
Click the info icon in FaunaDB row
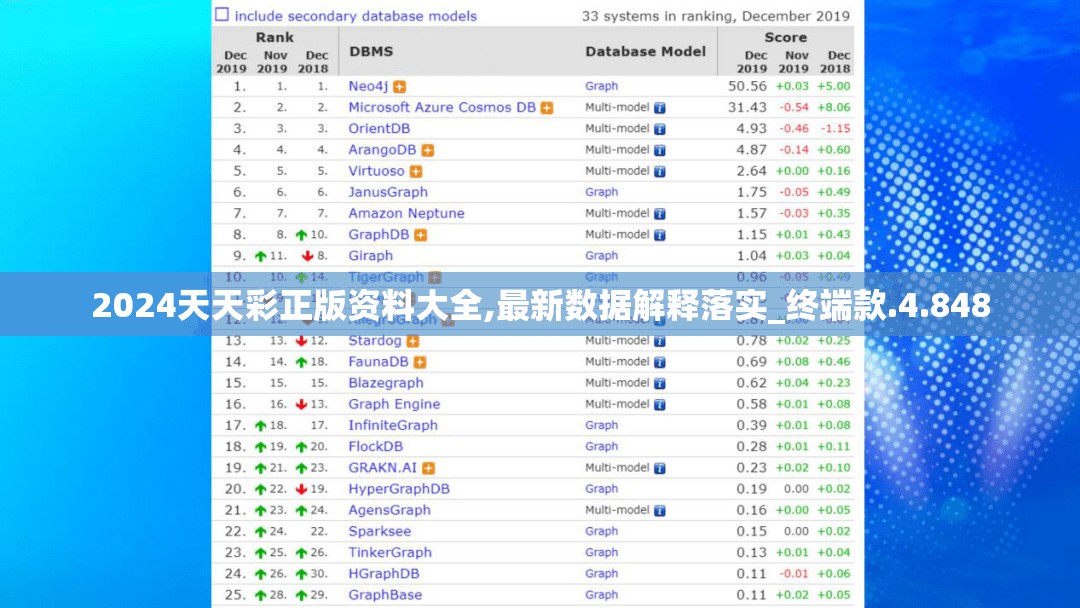point(660,362)
